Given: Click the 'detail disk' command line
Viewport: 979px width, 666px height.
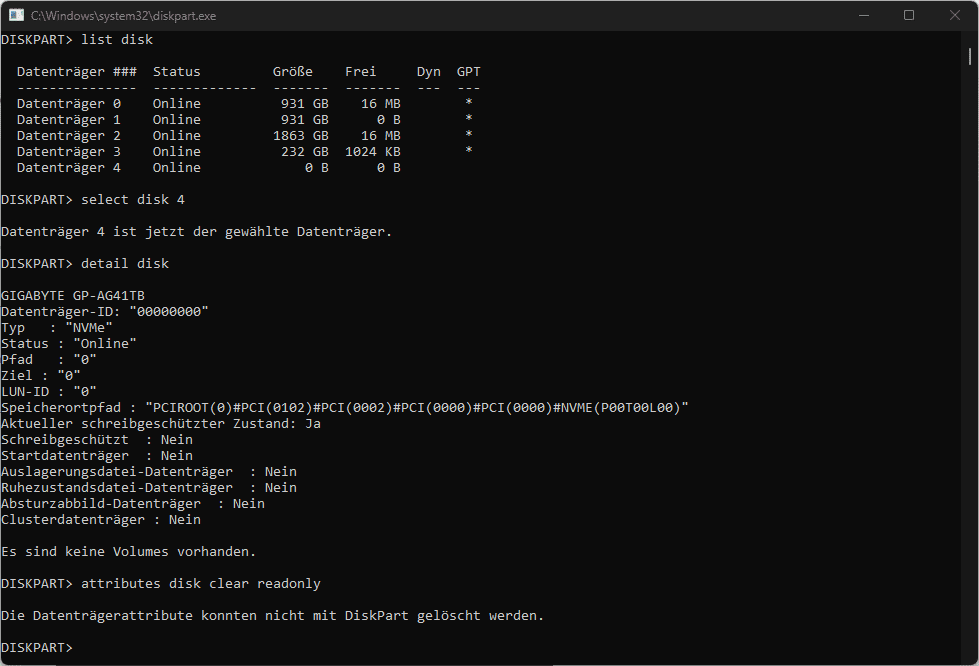Looking at the screenshot, I should [85, 263].
